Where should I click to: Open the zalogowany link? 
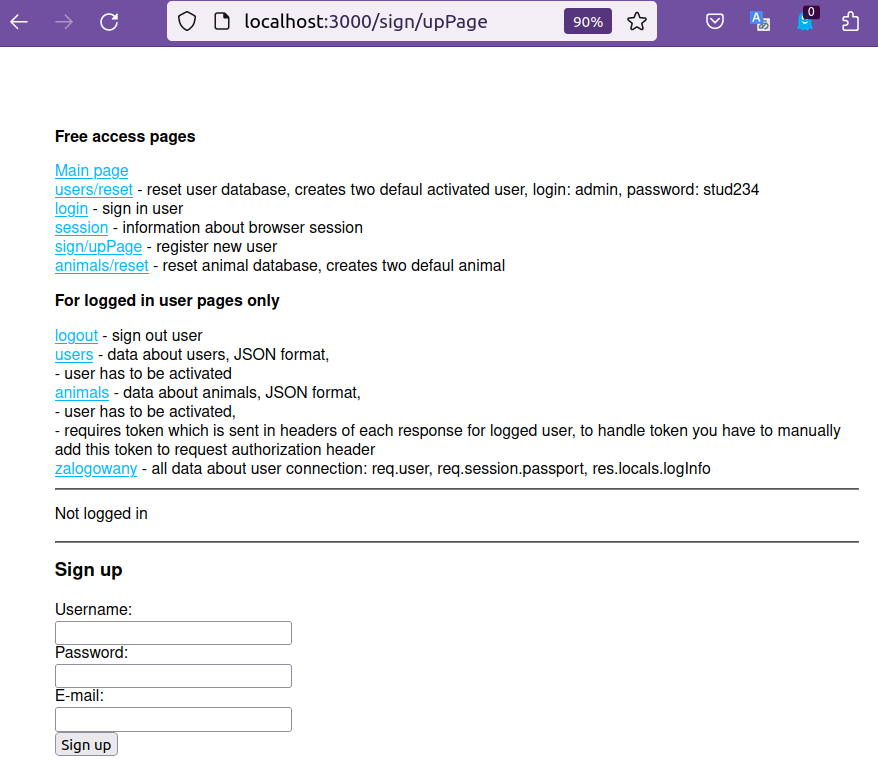tap(96, 469)
